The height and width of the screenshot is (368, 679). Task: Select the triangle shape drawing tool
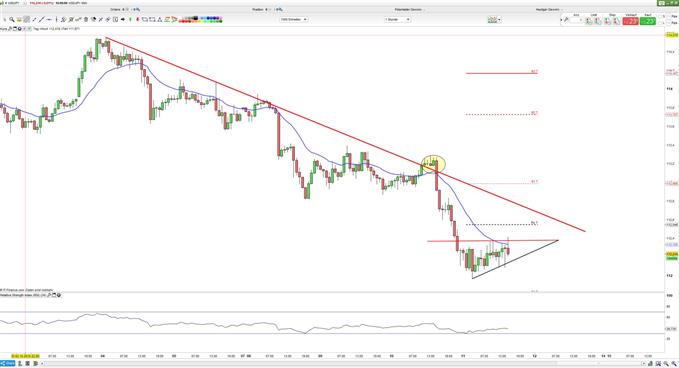click(x=159, y=19)
